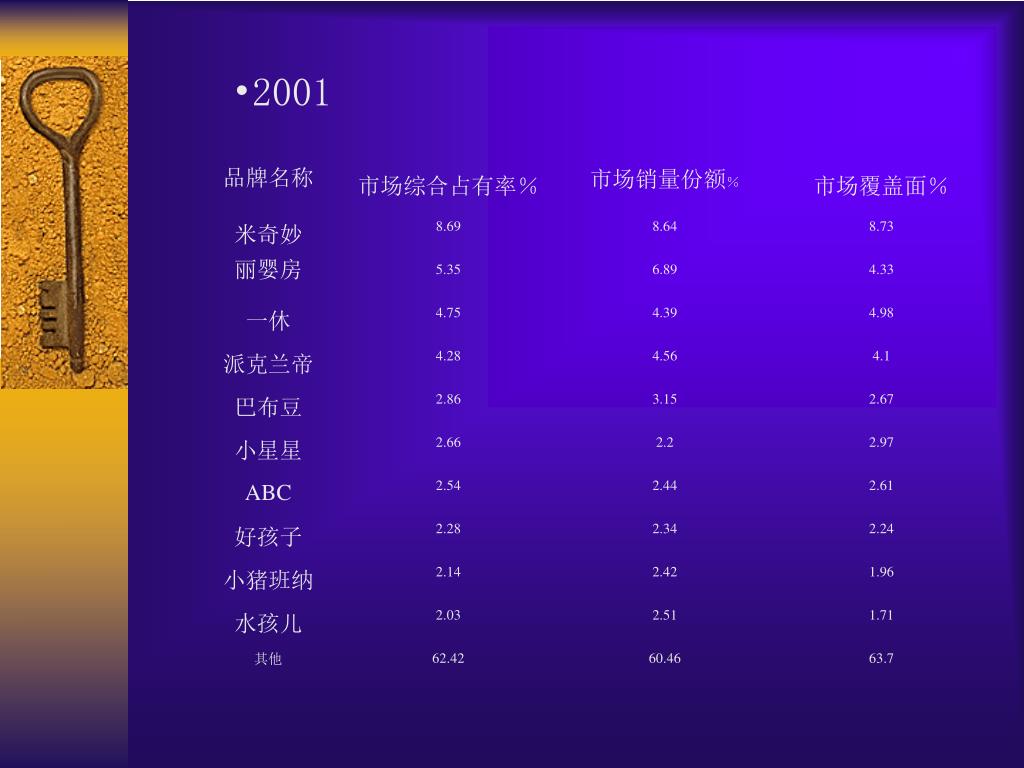This screenshot has height=768, width=1024.
Task: Select the value 4.39 for 一休
Action: coord(665,313)
